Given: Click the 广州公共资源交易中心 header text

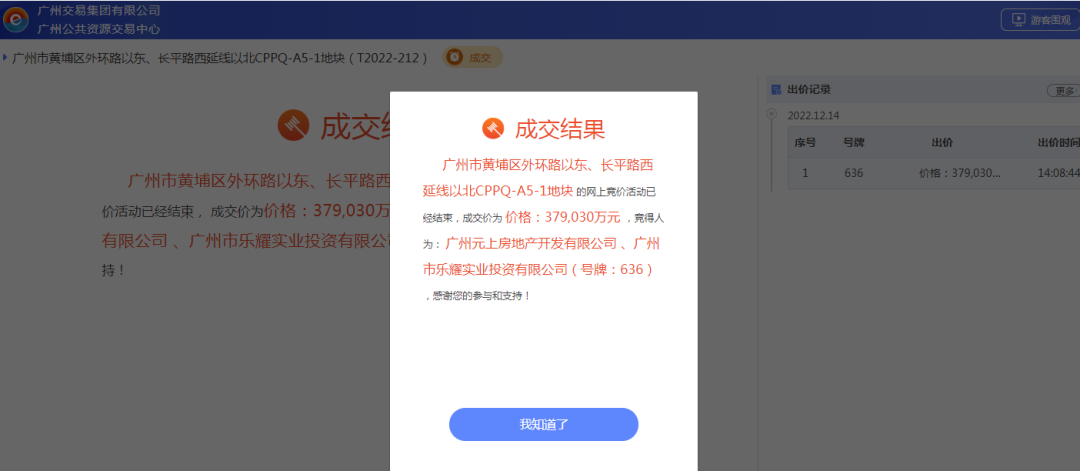Looking at the screenshot, I should (x=99, y=29).
